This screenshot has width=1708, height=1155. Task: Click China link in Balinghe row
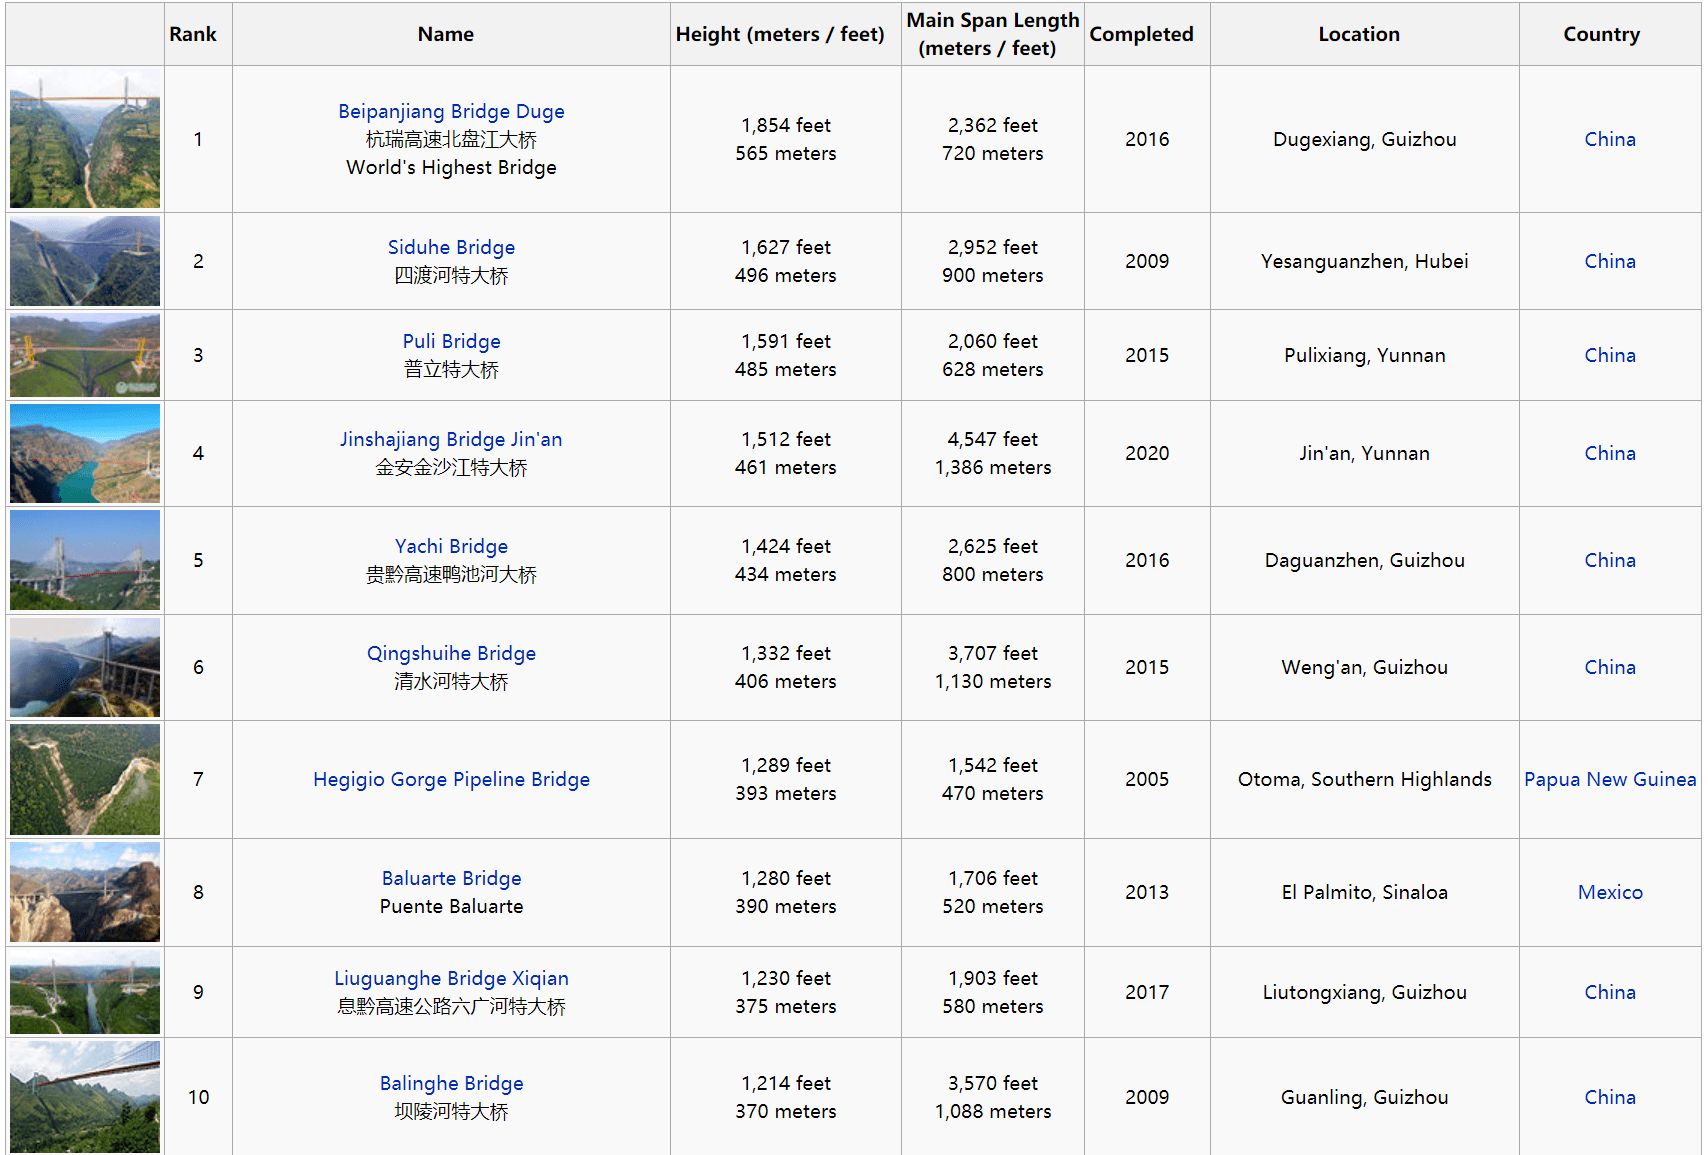[1610, 1097]
